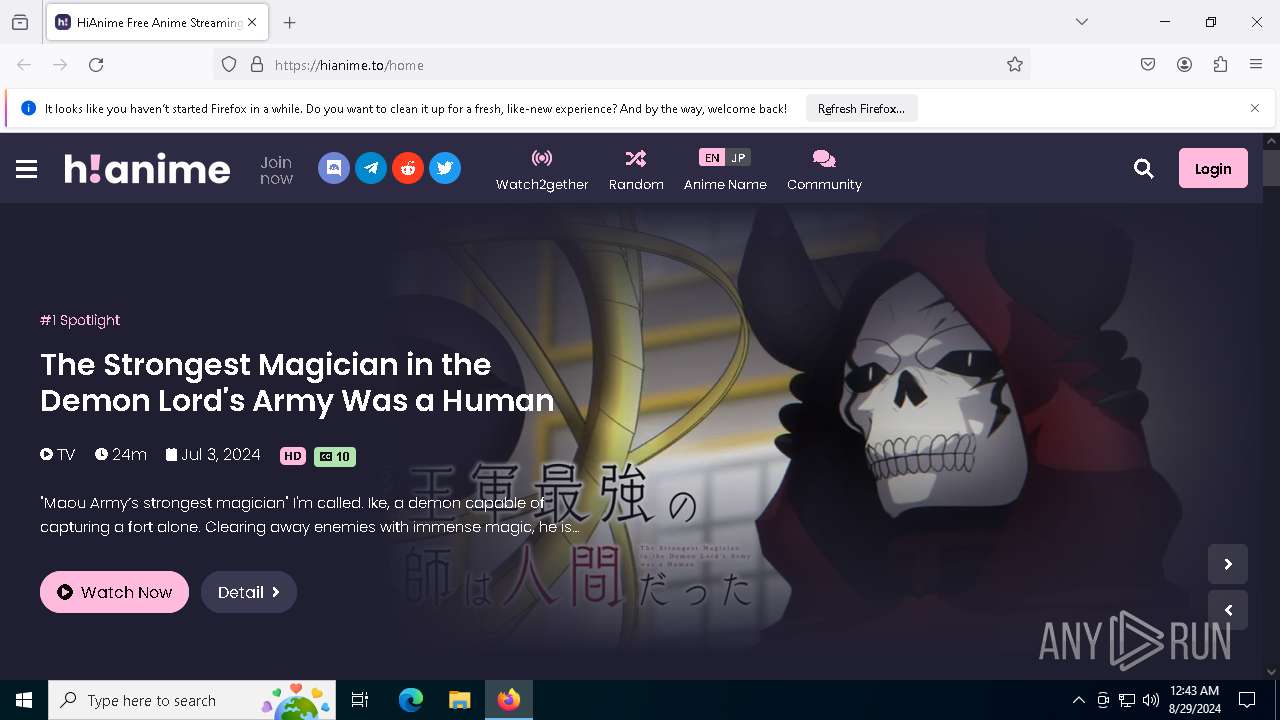
Task: Open the volume control in tray
Action: click(x=1151, y=700)
